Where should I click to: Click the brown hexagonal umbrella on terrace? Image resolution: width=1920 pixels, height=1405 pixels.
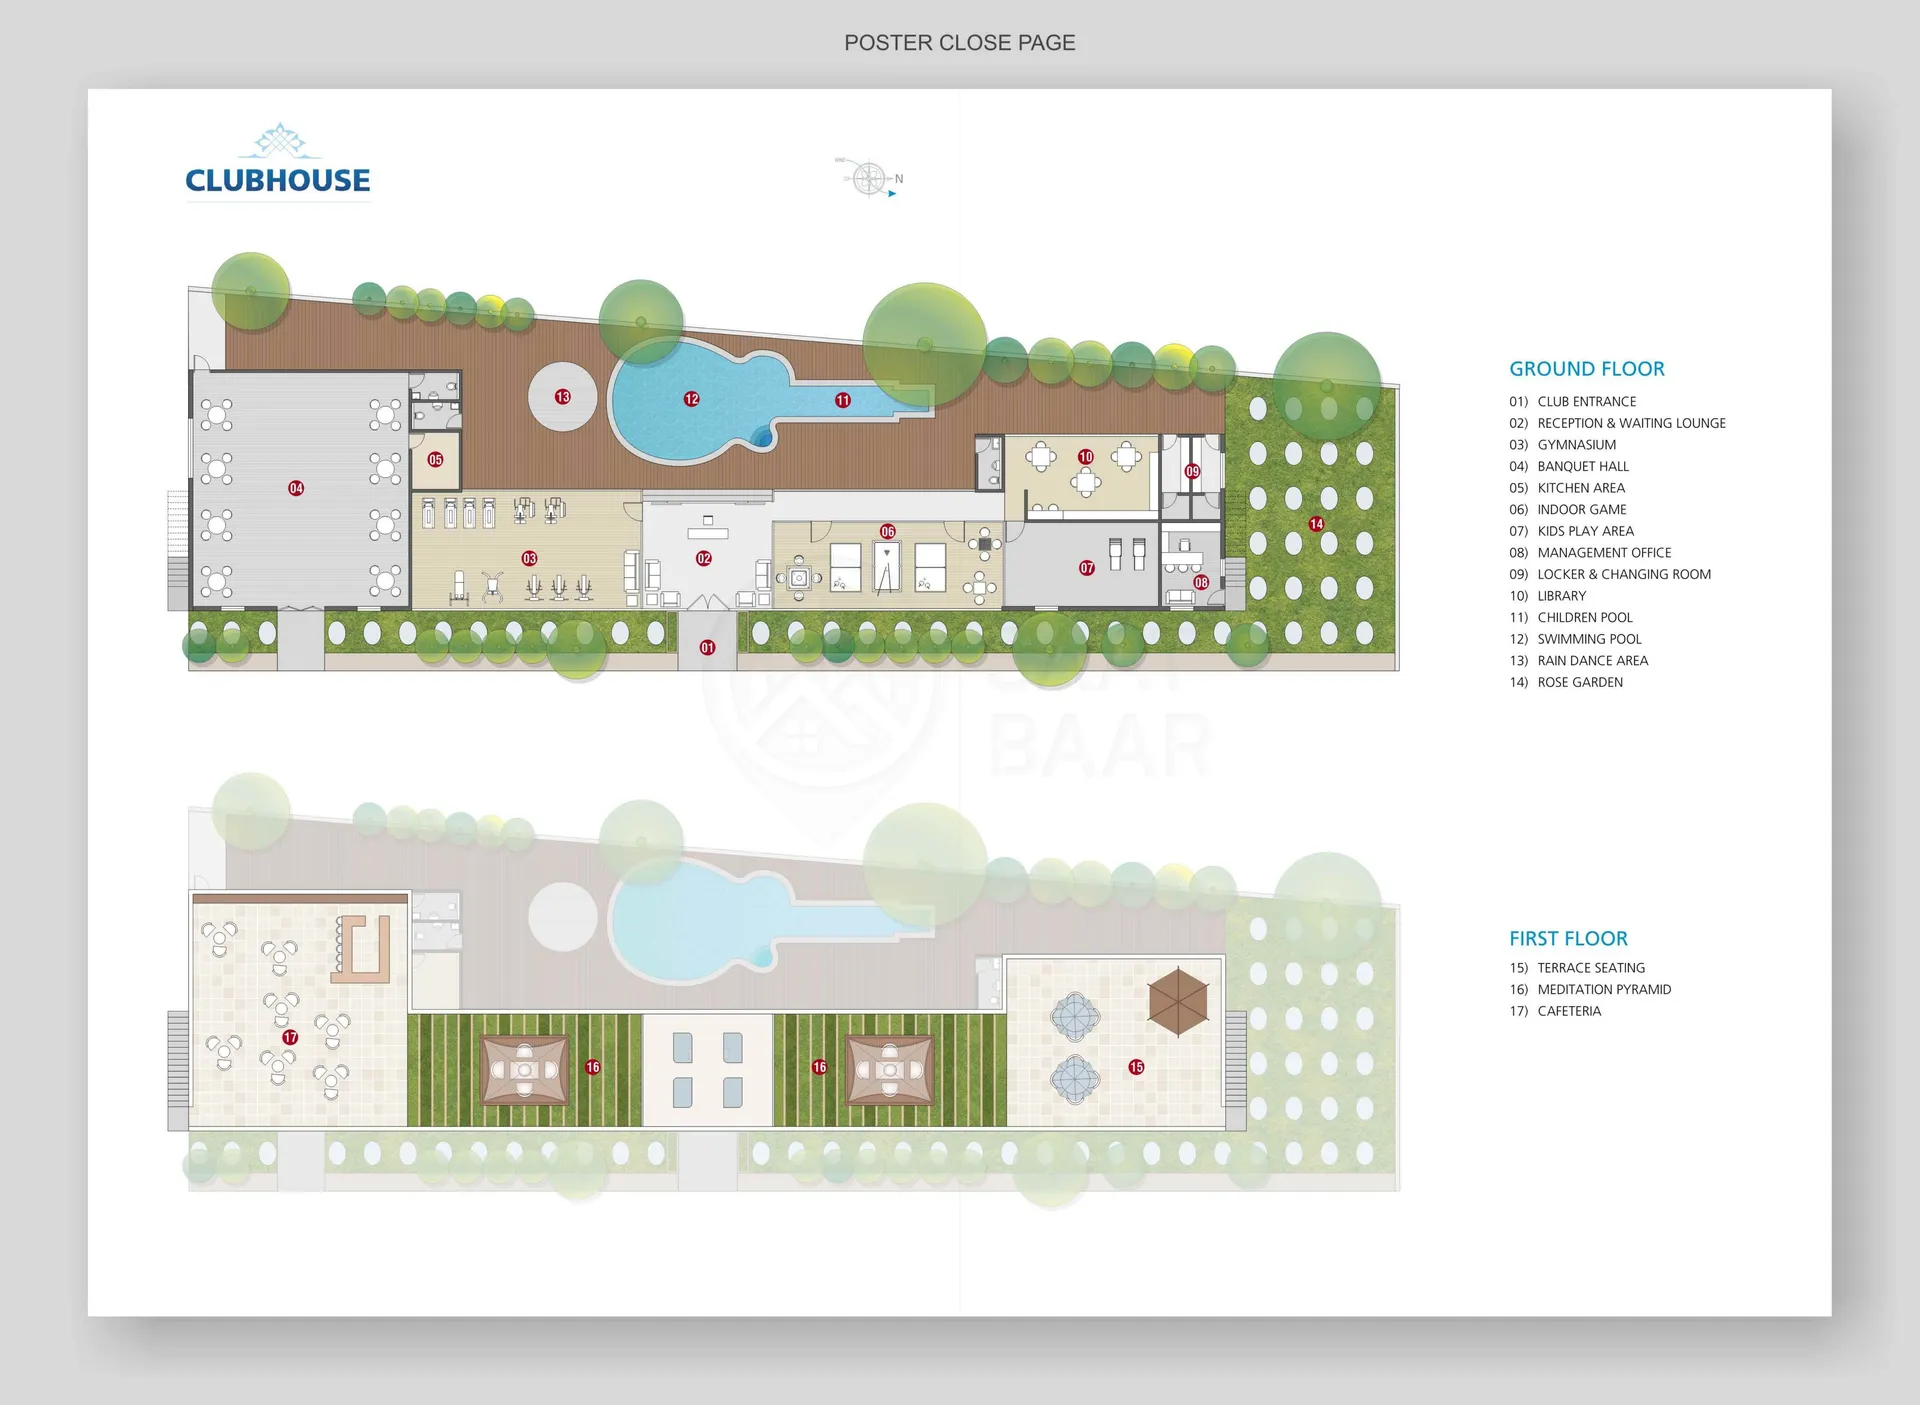point(1178,1001)
